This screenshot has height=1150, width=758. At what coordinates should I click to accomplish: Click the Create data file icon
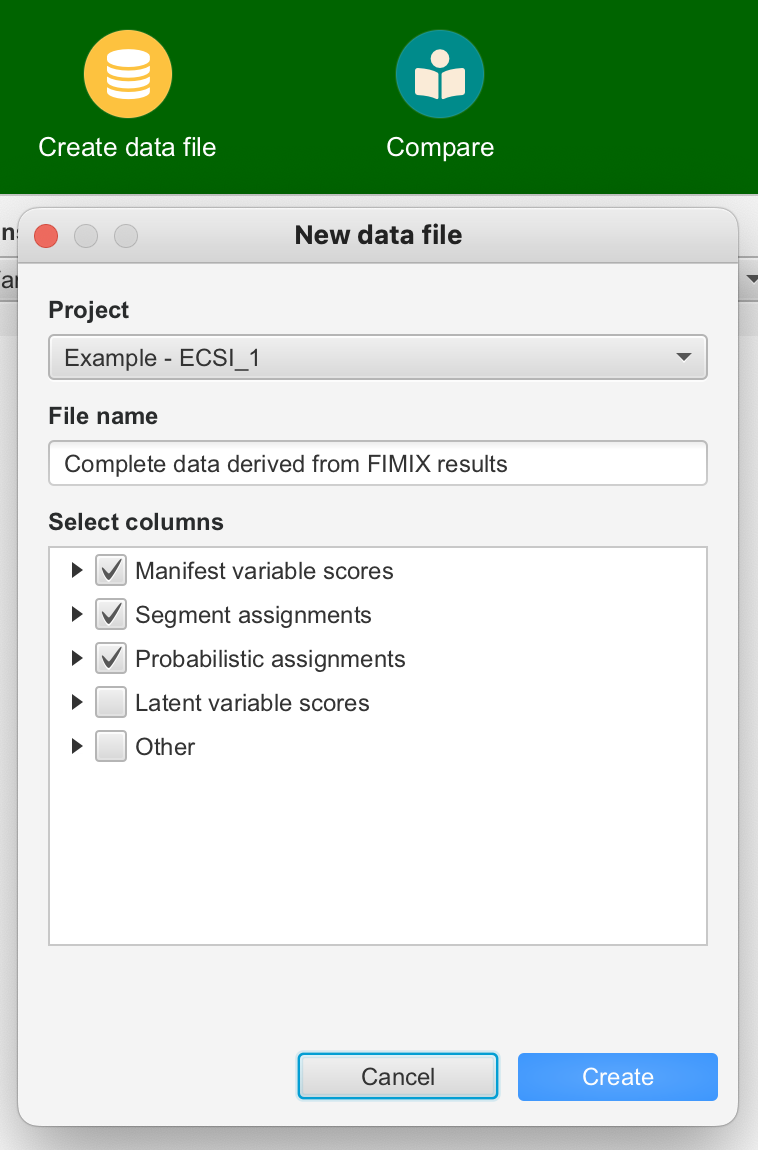(127, 75)
